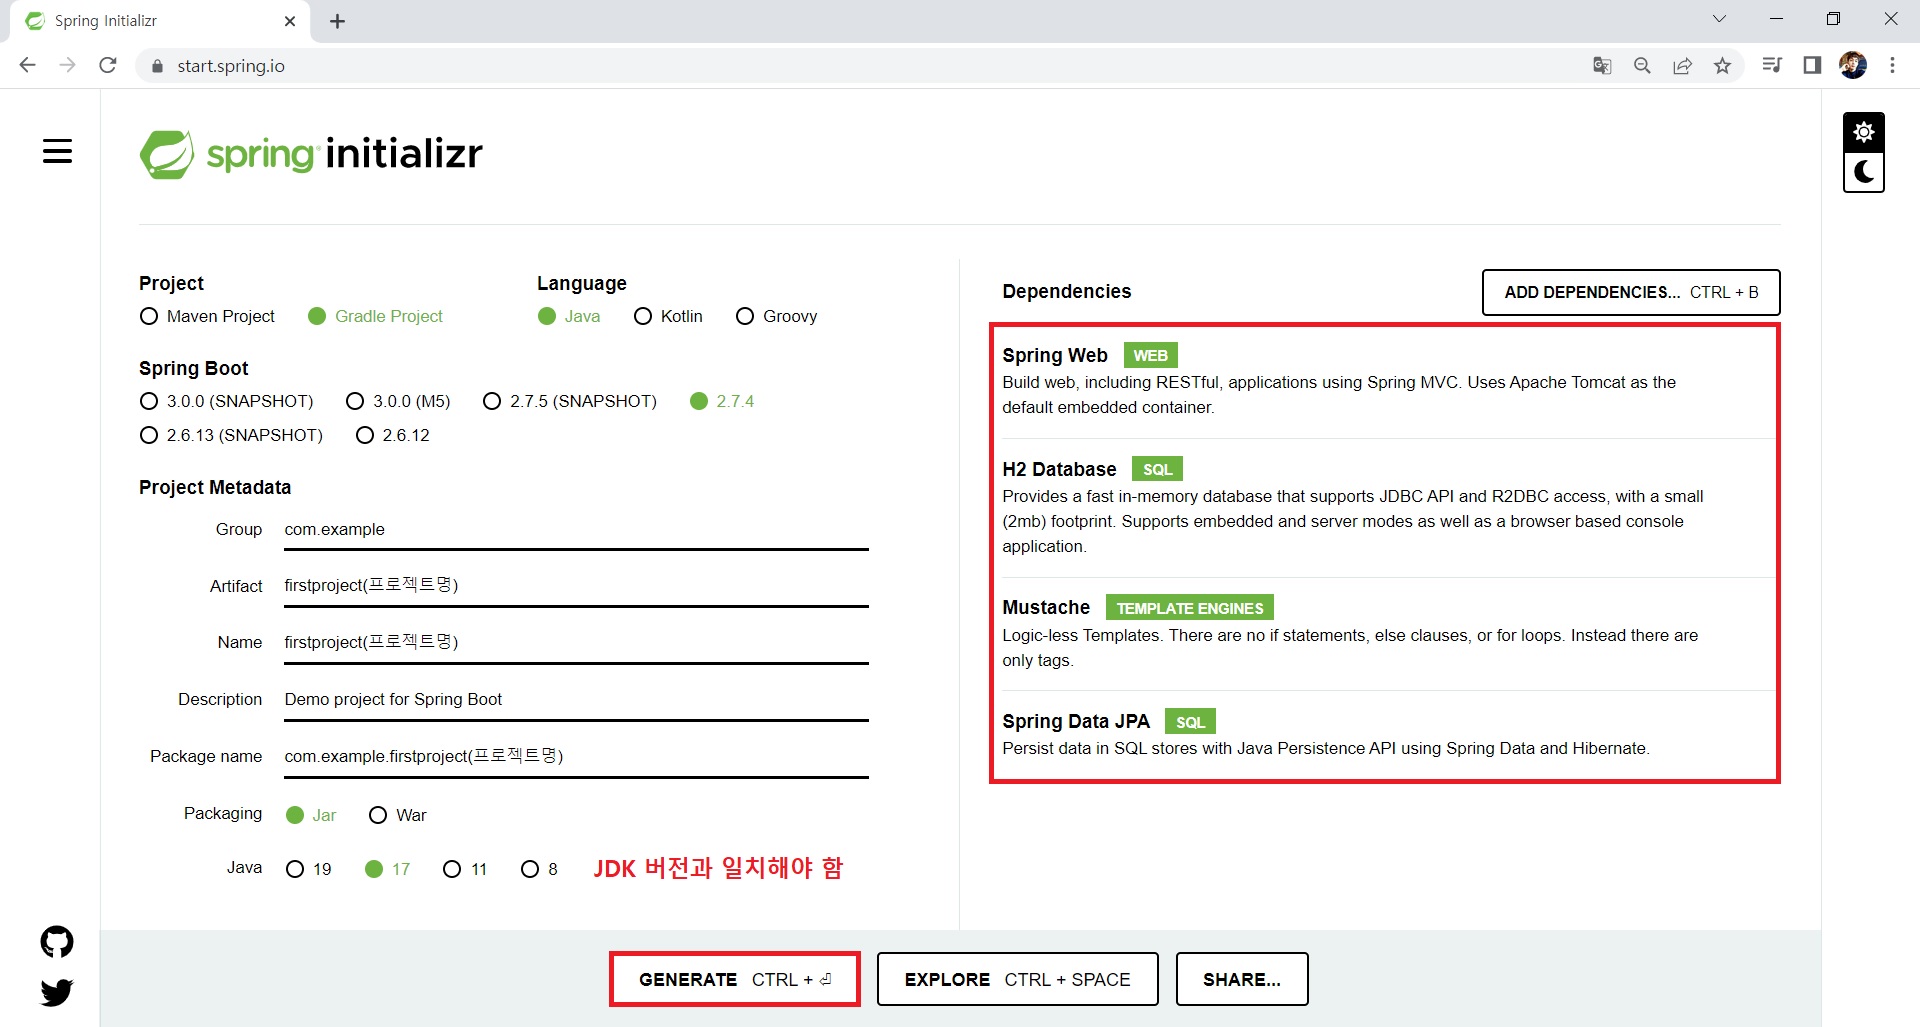The height and width of the screenshot is (1027, 1920).
Task: Open Add Dependencies dialog
Action: (x=1631, y=292)
